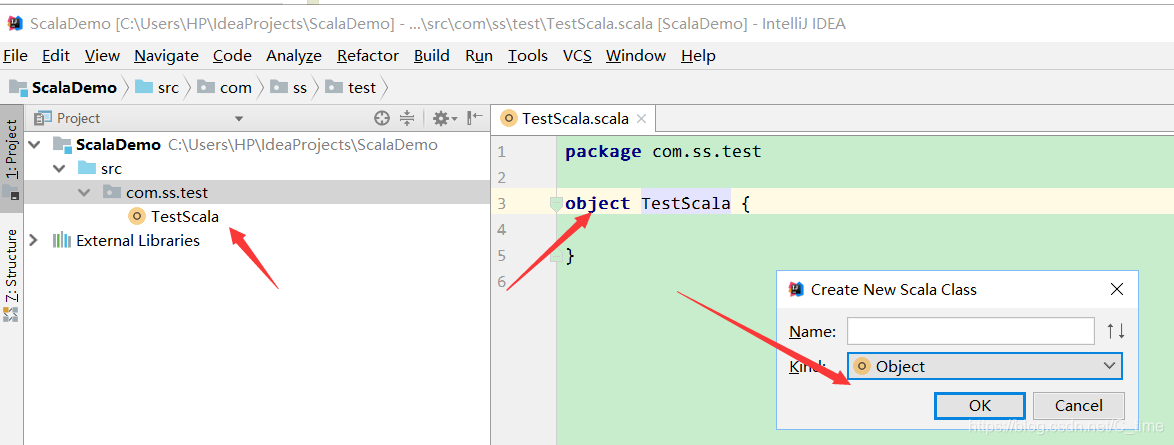Click the package keyword in editor
1174x445 pixels.
coord(603,152)
